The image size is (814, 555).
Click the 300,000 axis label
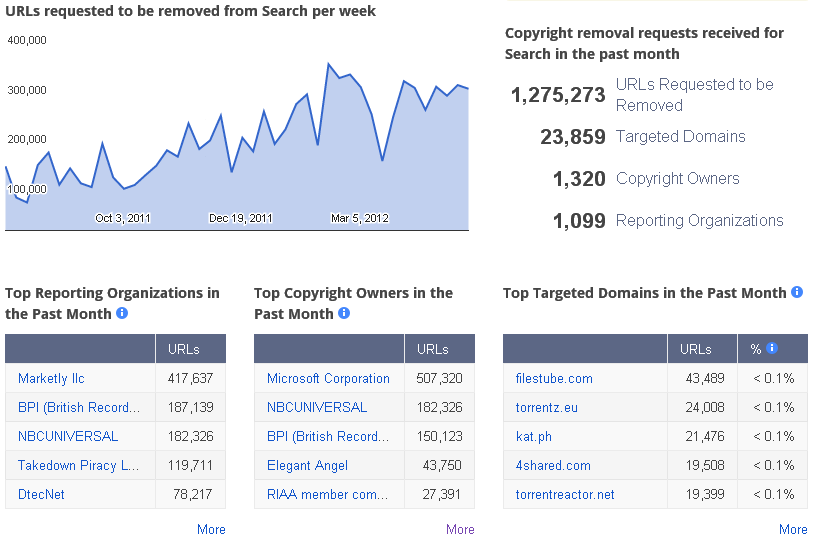tap(27, 90)
